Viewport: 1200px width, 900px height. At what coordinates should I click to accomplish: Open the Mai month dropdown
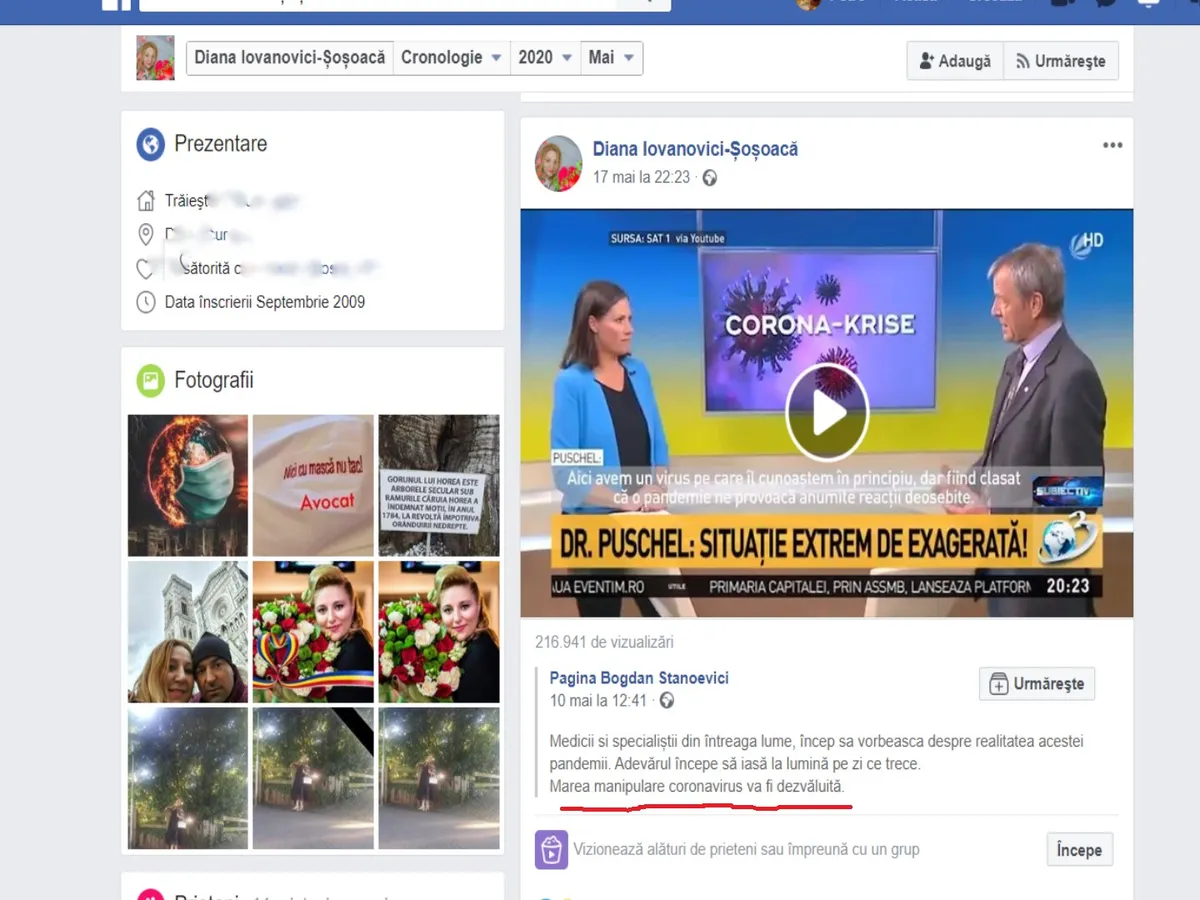pyautogui.click(x=612, y=58)
